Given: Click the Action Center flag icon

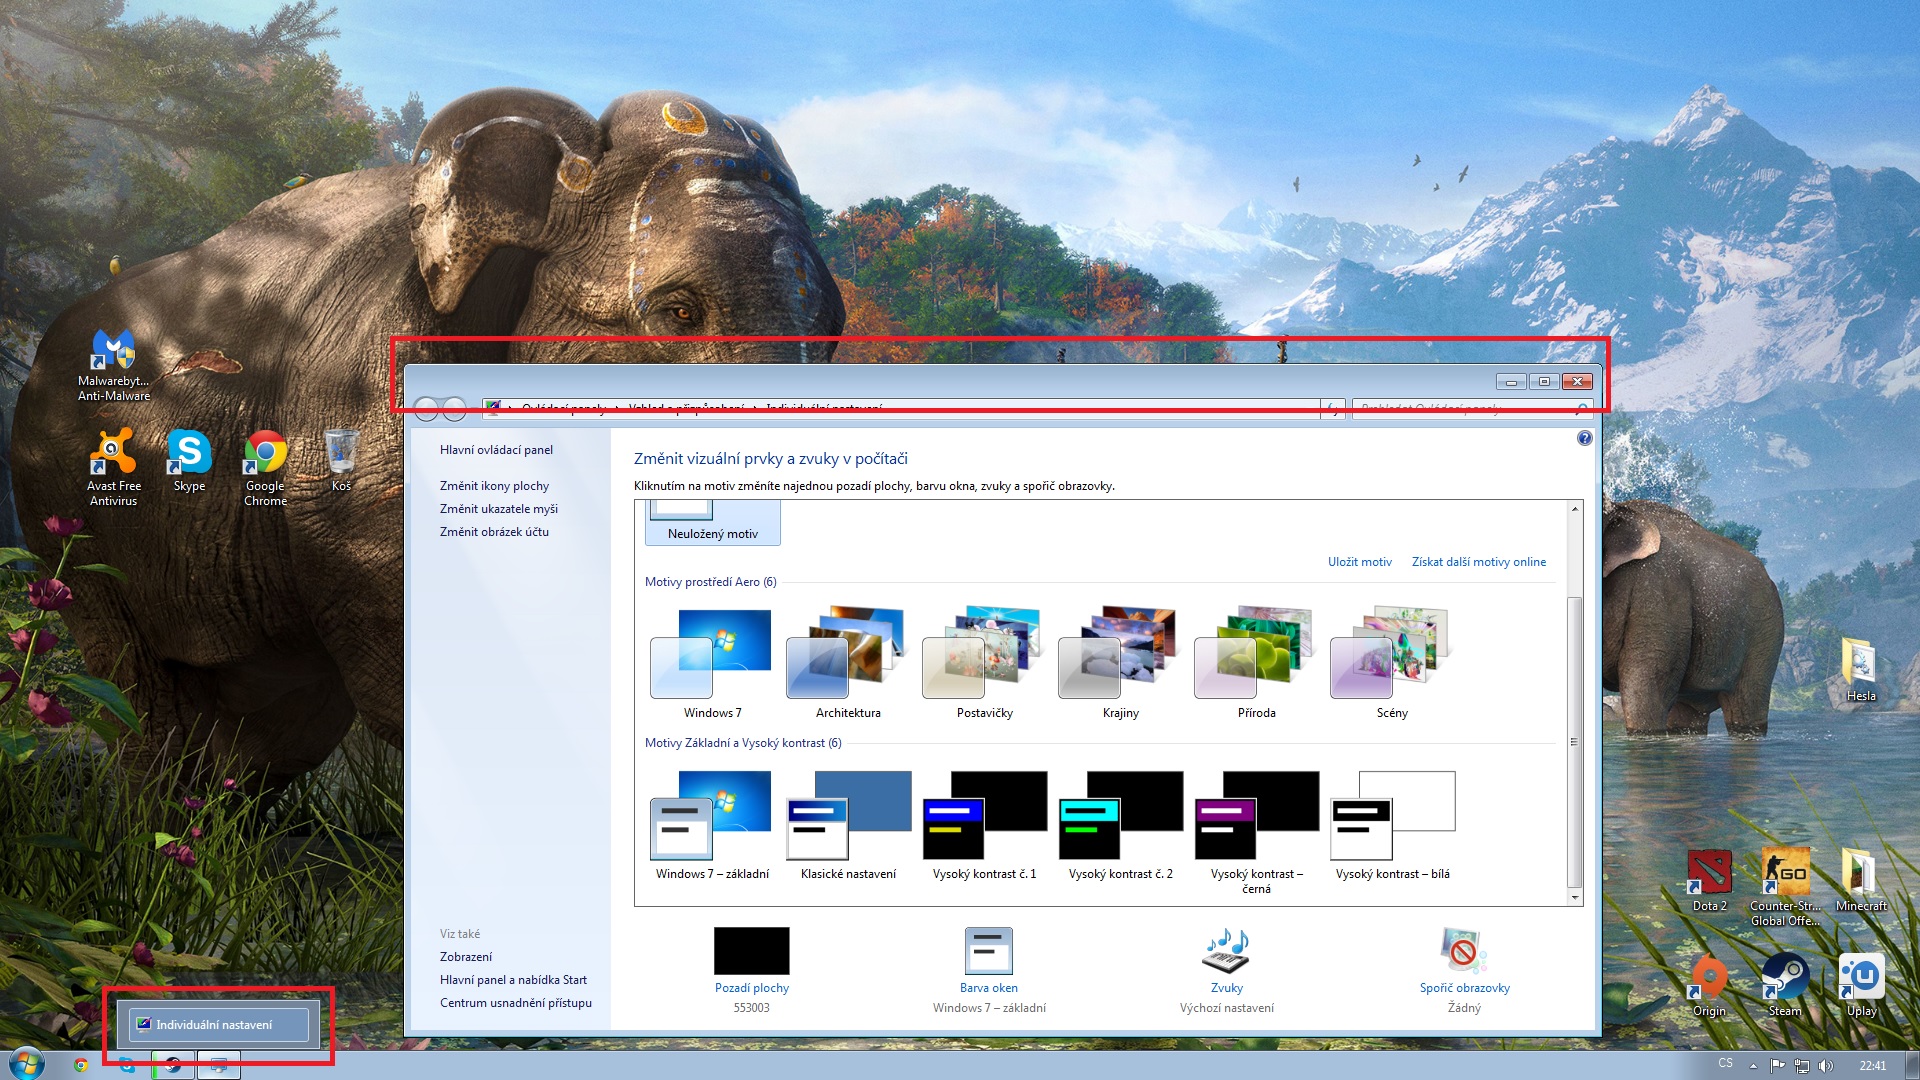Looking at the screenshot, I should click(1777, 1065).
